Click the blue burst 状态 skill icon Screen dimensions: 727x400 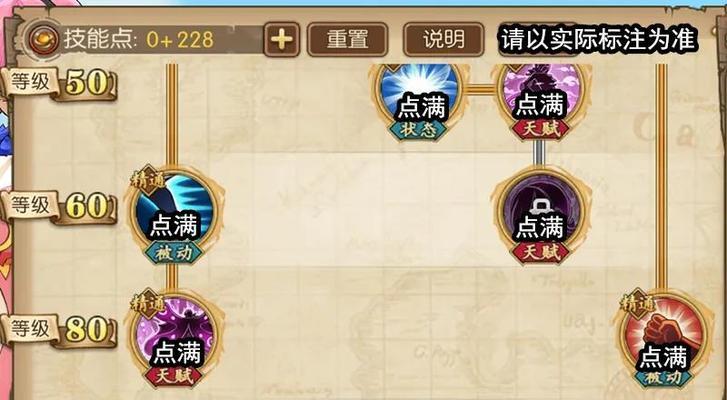(x=420, y=93)
